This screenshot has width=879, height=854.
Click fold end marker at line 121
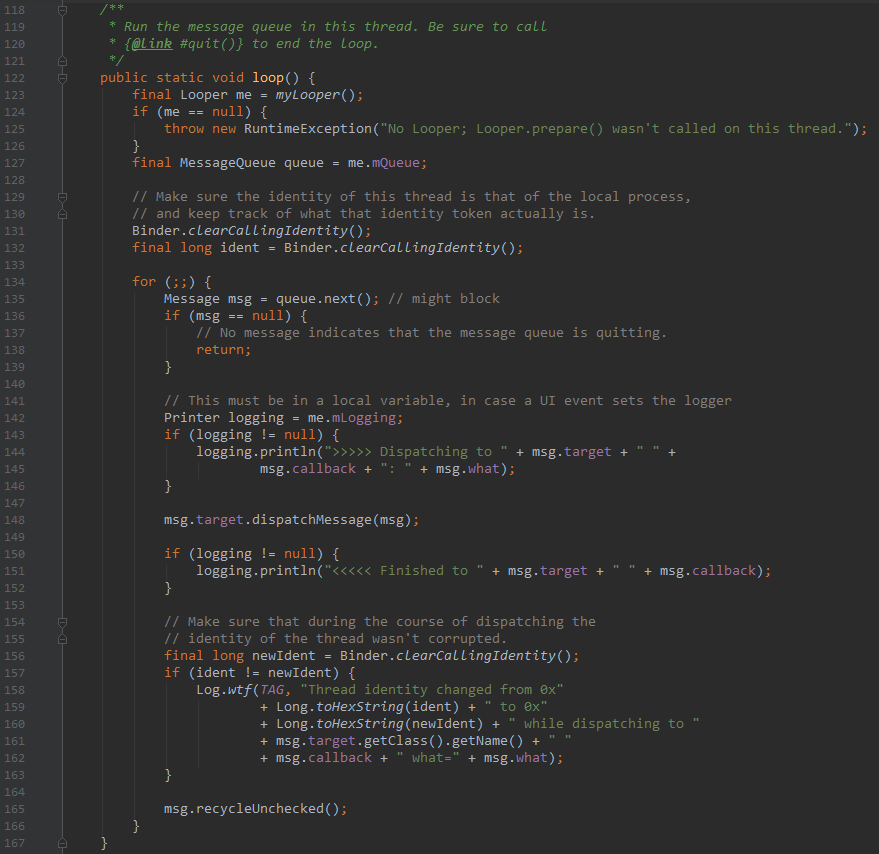click(x=63, y=61)
